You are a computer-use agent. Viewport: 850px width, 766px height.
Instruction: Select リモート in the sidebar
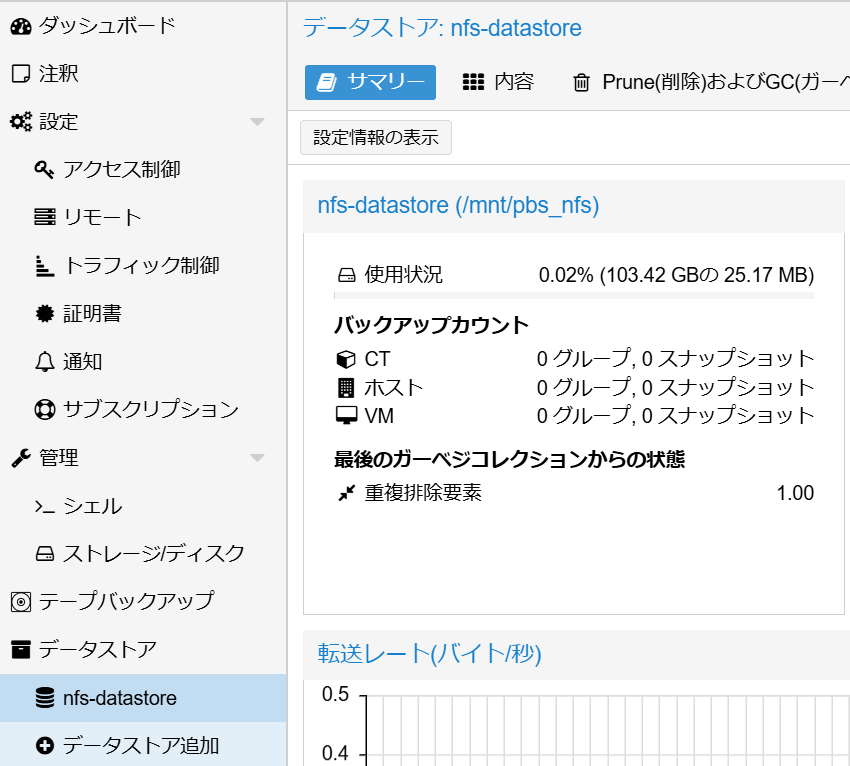coord(143,217)
